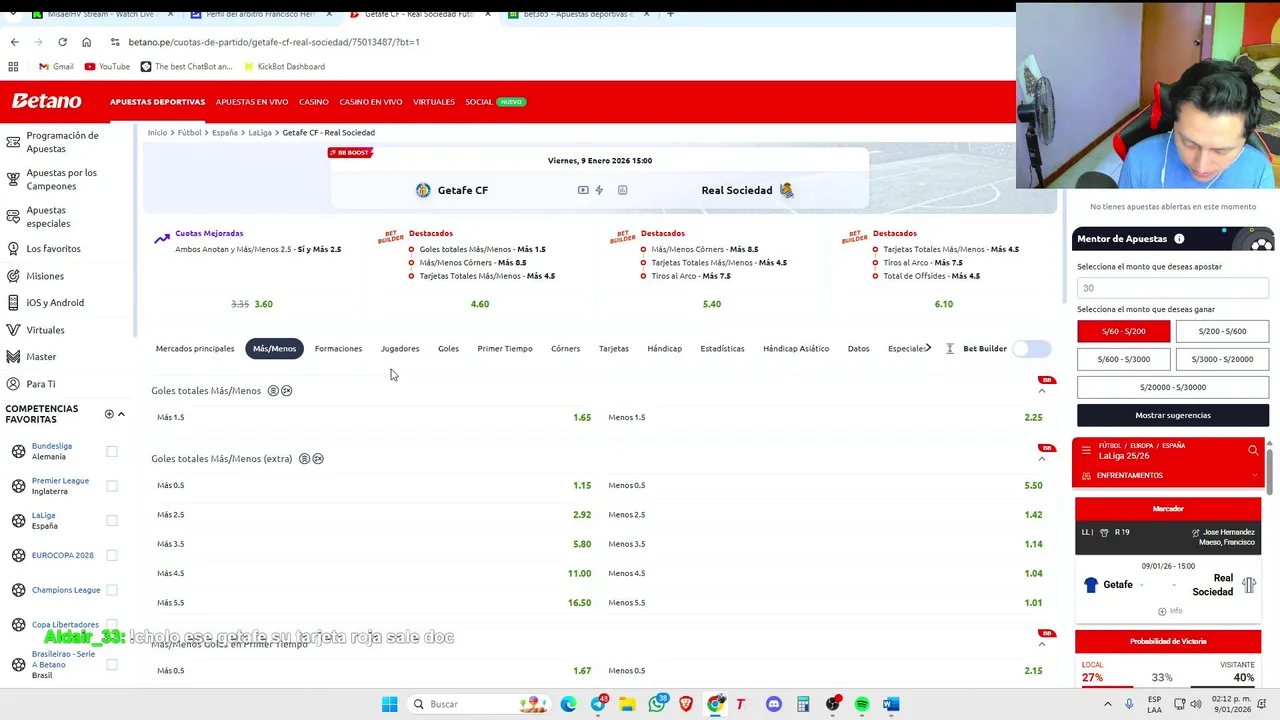Open match stats icon next to lightning

[622, 190]
